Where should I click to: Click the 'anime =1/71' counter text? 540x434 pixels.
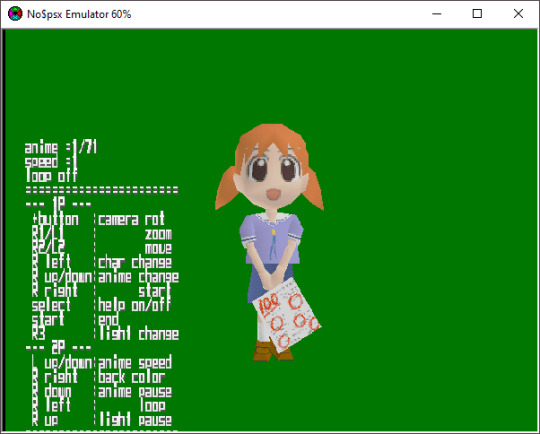[61, 148]
